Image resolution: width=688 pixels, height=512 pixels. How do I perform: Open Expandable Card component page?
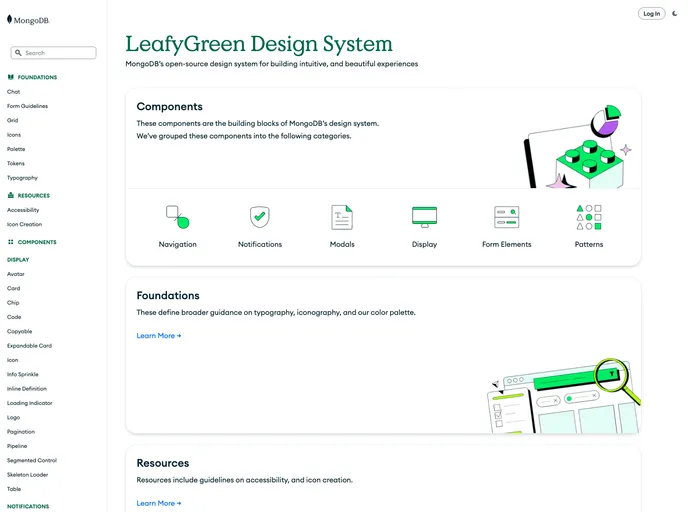29,346
